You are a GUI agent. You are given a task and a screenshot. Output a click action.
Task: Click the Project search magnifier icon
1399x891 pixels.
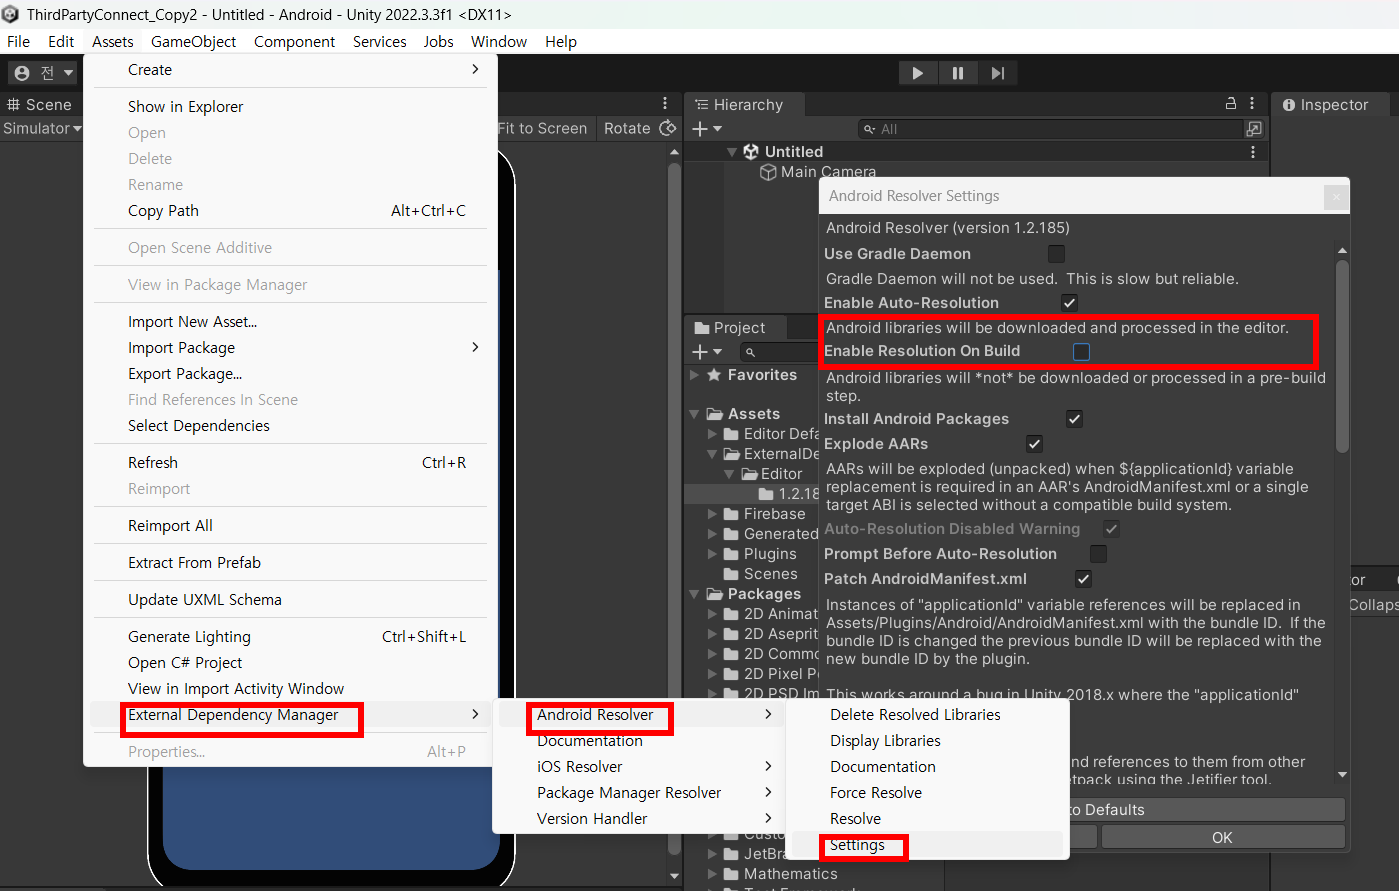pos(751,352)
